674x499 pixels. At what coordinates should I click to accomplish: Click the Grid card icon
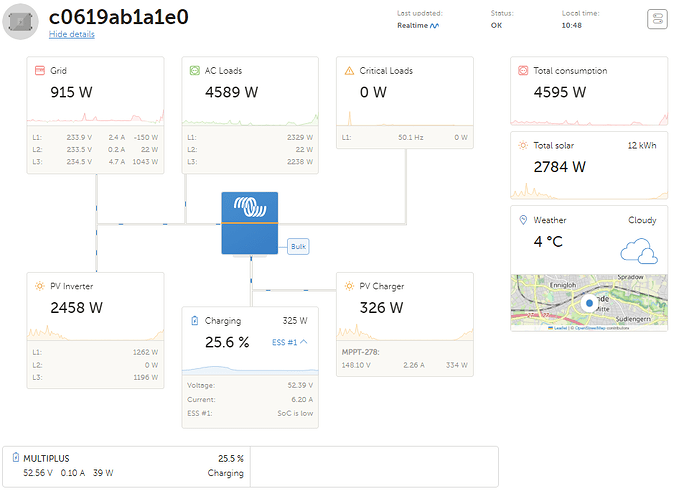[40, 70]
